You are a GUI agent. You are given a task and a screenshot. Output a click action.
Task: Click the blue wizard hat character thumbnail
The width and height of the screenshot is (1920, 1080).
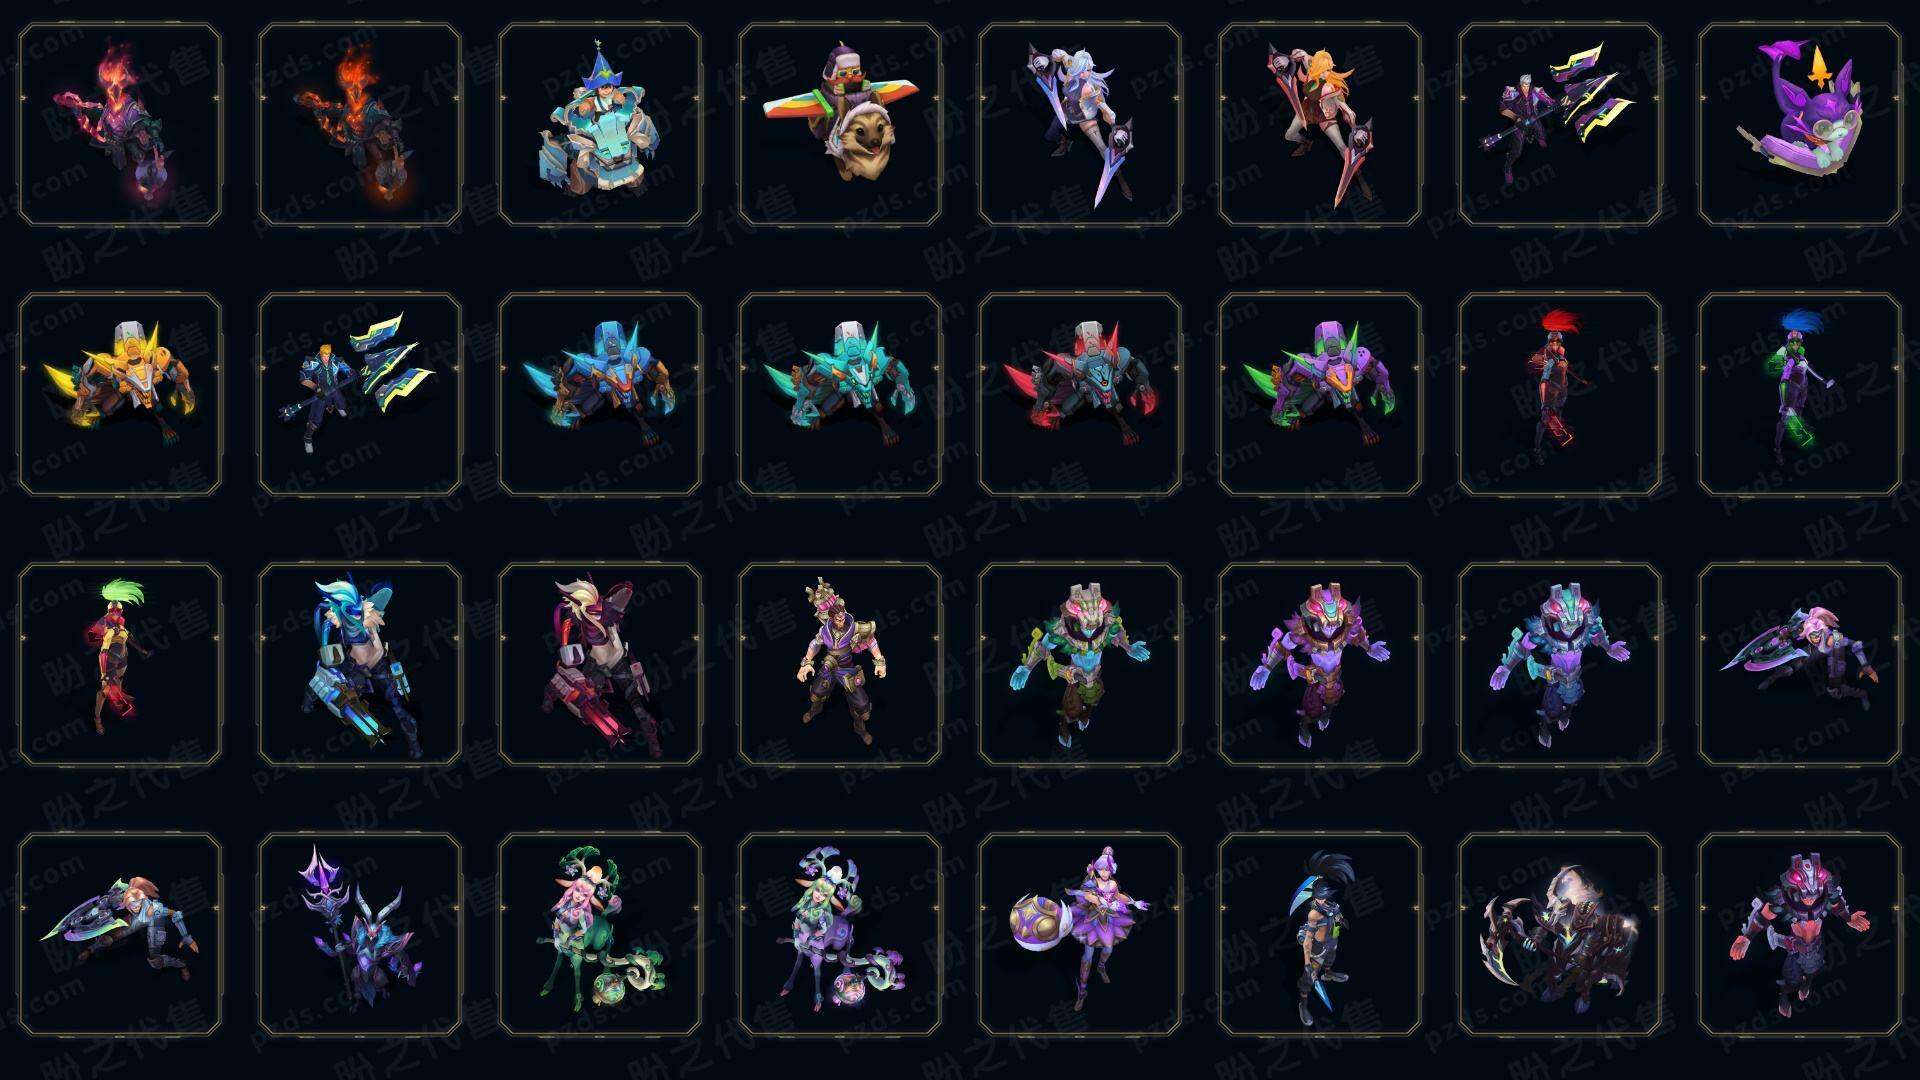pyautogui.click(x=600, y=124)
